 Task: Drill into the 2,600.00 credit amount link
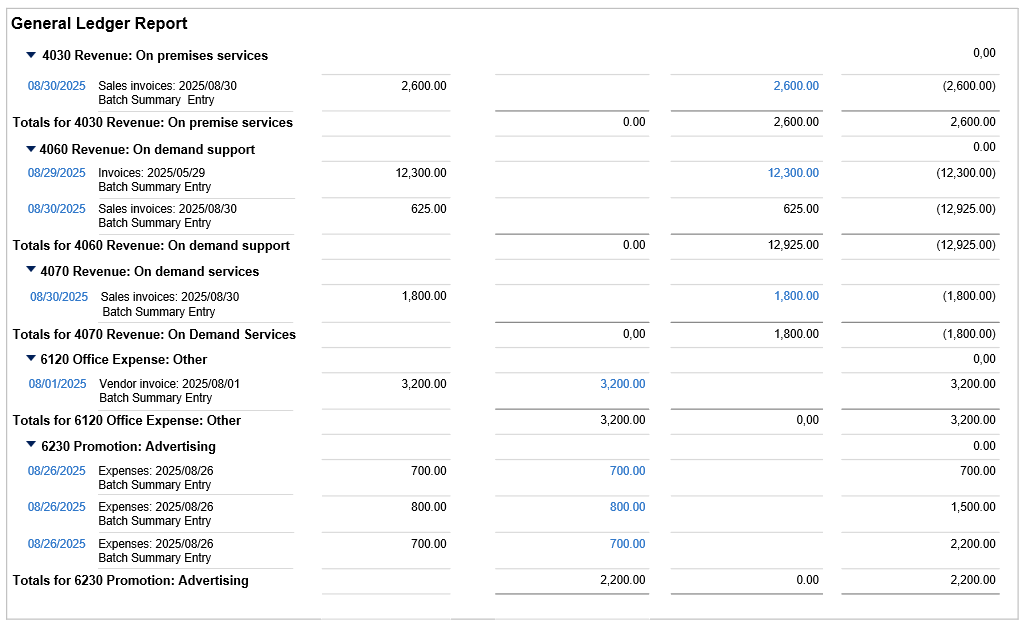(x=794, y=86)
